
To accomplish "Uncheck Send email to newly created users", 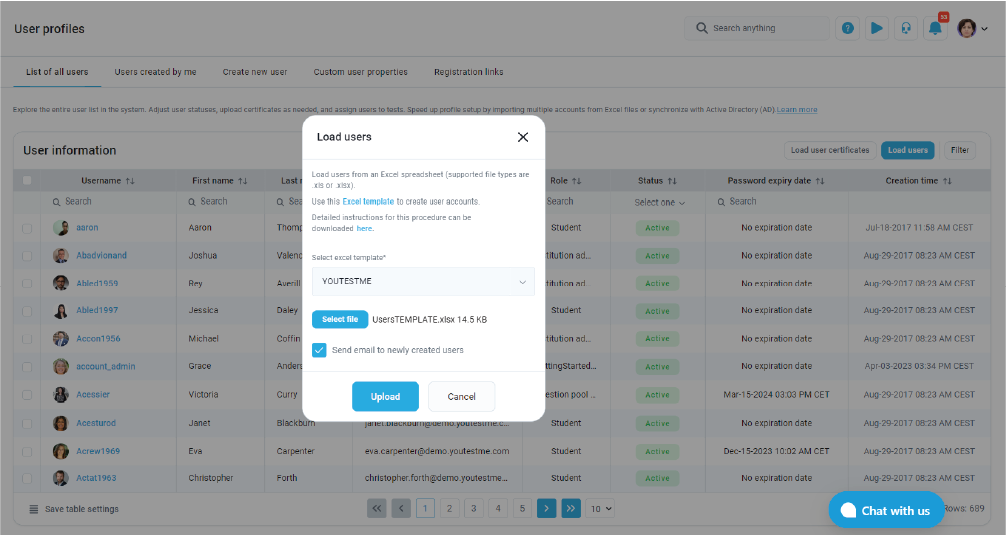I will tap(319, 350).
